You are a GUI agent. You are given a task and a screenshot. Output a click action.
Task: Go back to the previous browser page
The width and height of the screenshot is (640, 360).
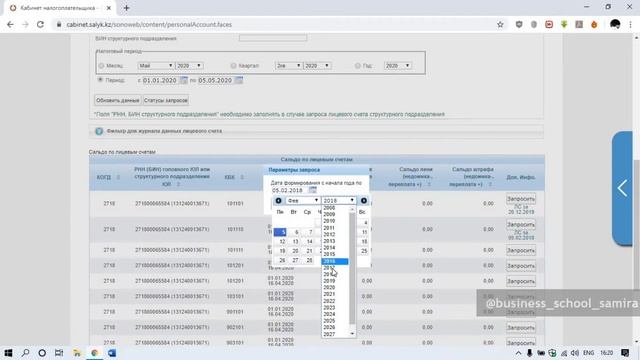(x=10, y=24)
